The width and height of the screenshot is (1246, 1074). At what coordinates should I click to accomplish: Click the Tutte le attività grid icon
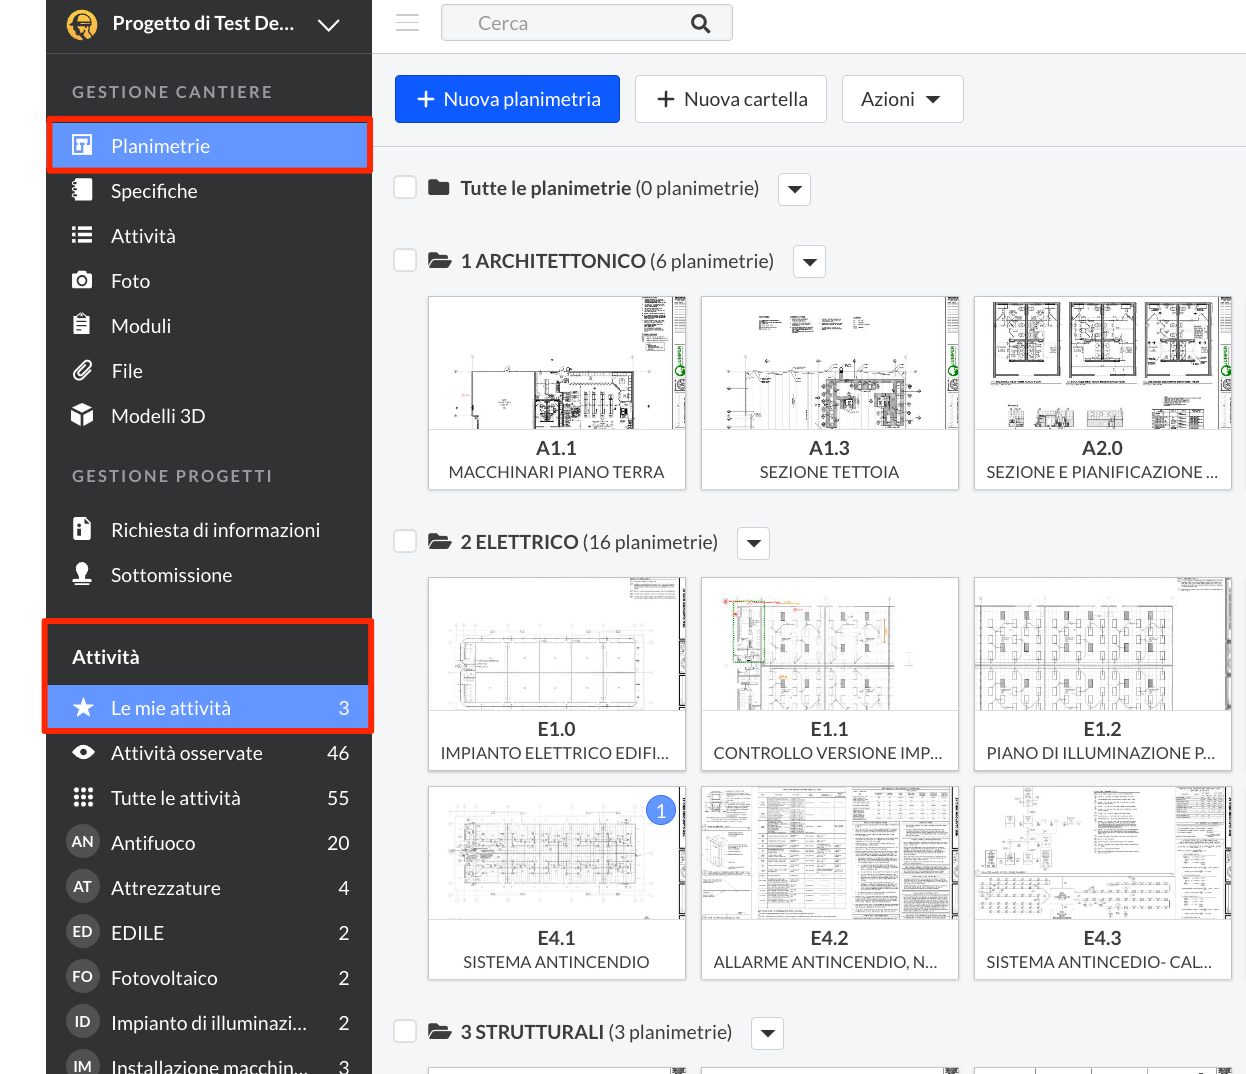pyautogui.click(x=83, y=797)
